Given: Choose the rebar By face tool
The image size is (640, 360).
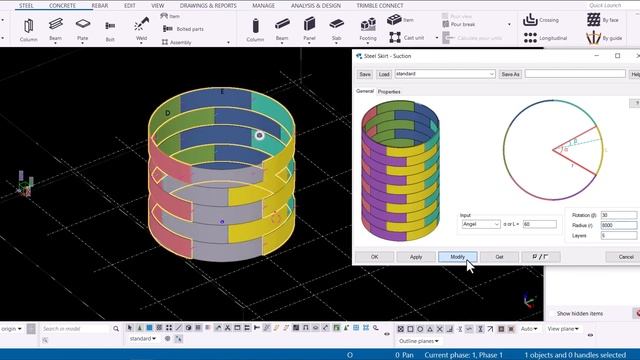Looking at the screenshot, I should [602, 20].
